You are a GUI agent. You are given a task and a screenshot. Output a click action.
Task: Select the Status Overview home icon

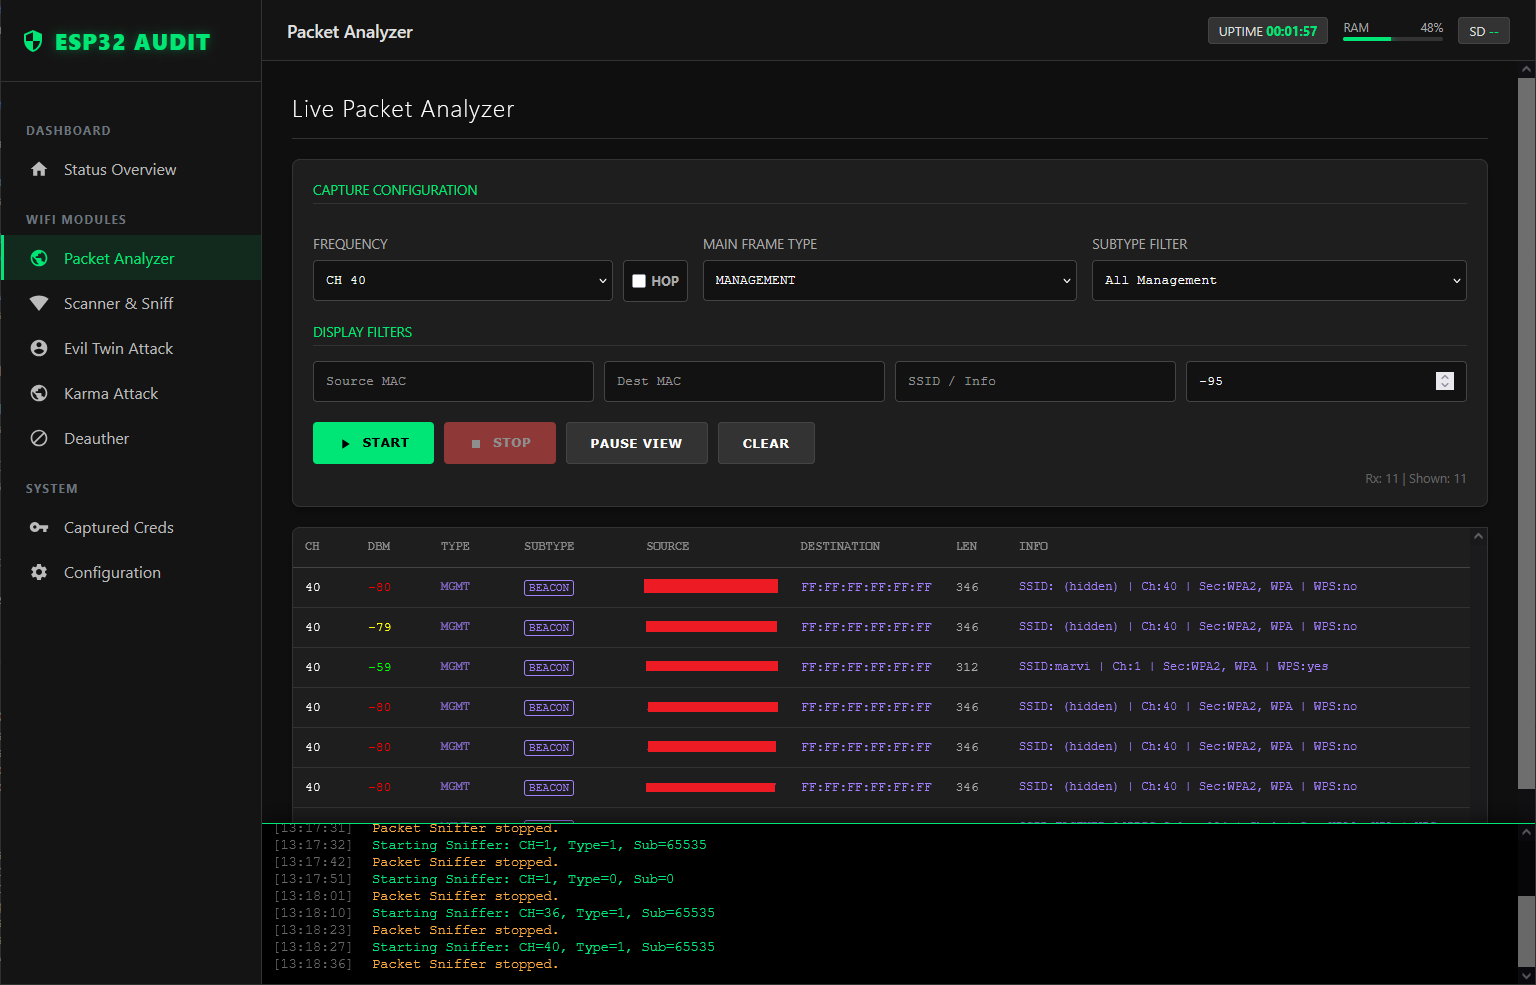click(38, 169)
